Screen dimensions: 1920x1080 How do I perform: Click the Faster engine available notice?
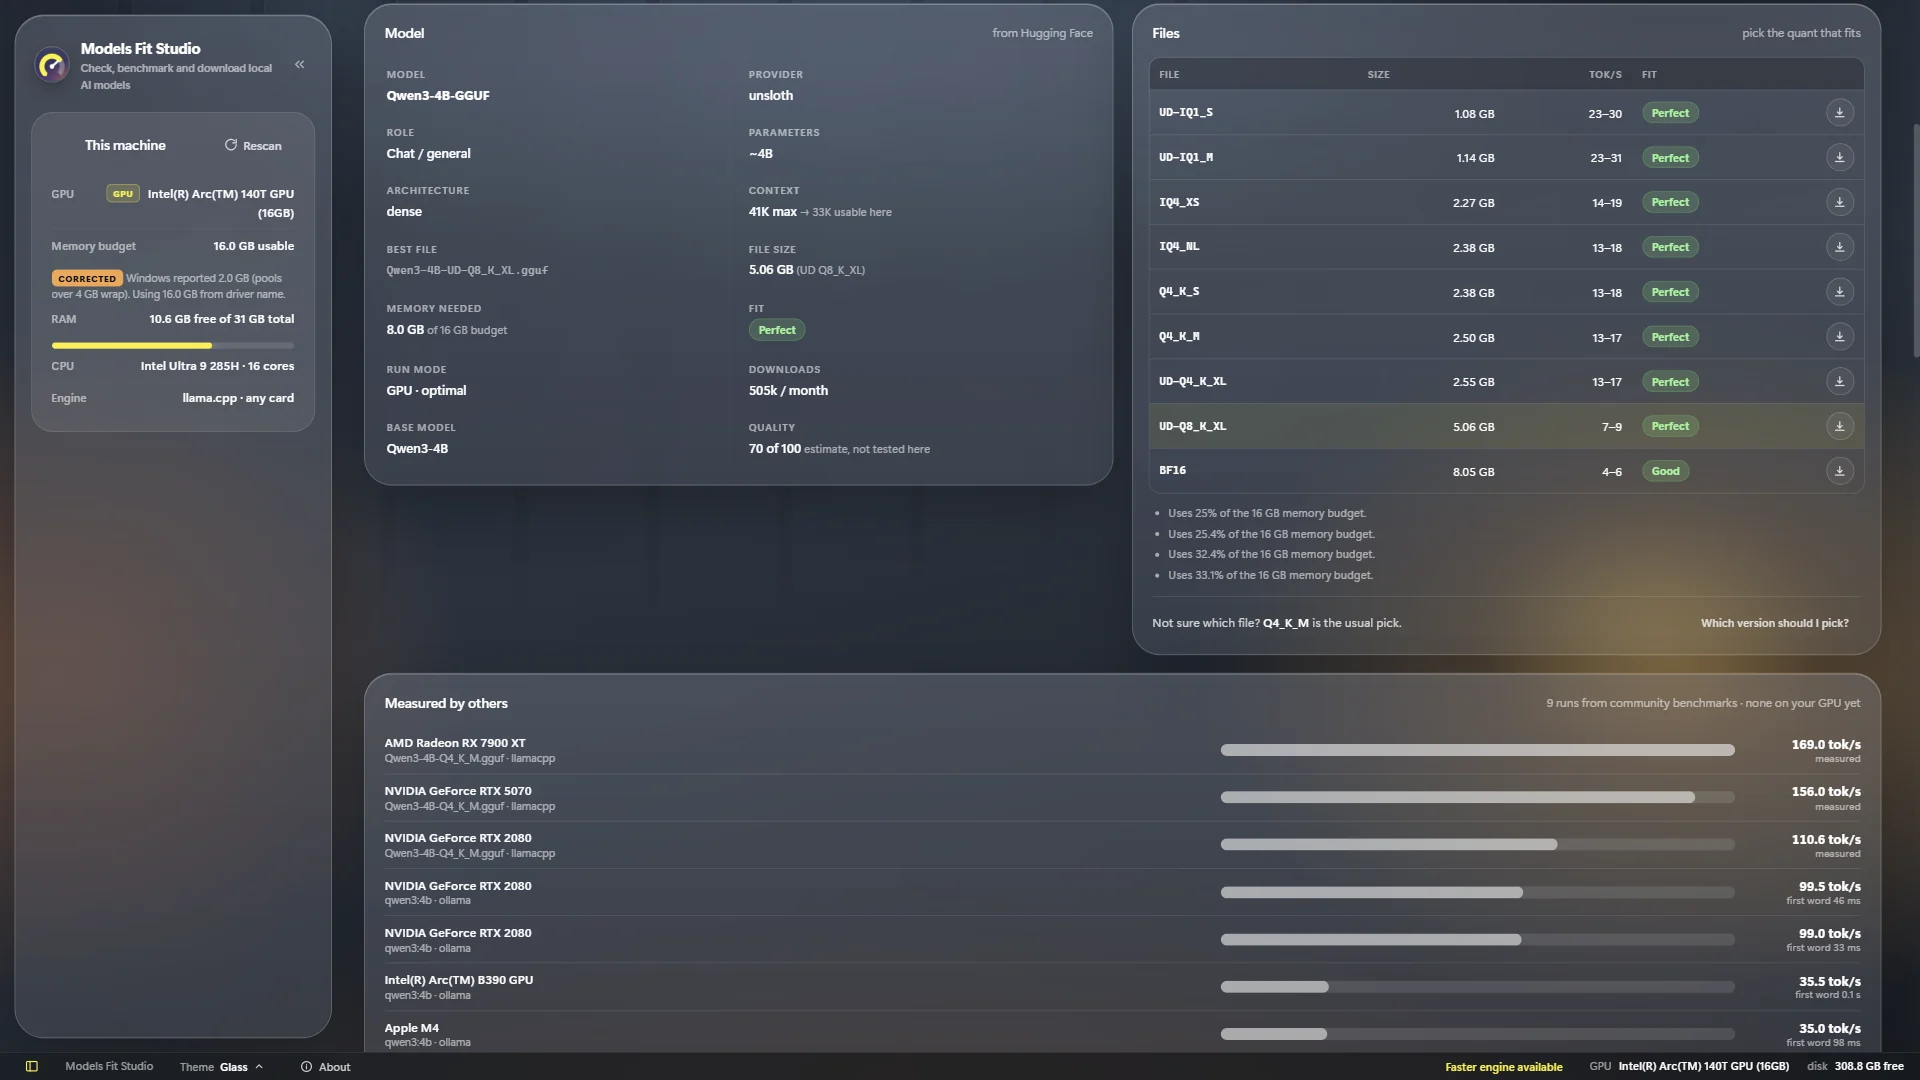click(1503, 1067)
